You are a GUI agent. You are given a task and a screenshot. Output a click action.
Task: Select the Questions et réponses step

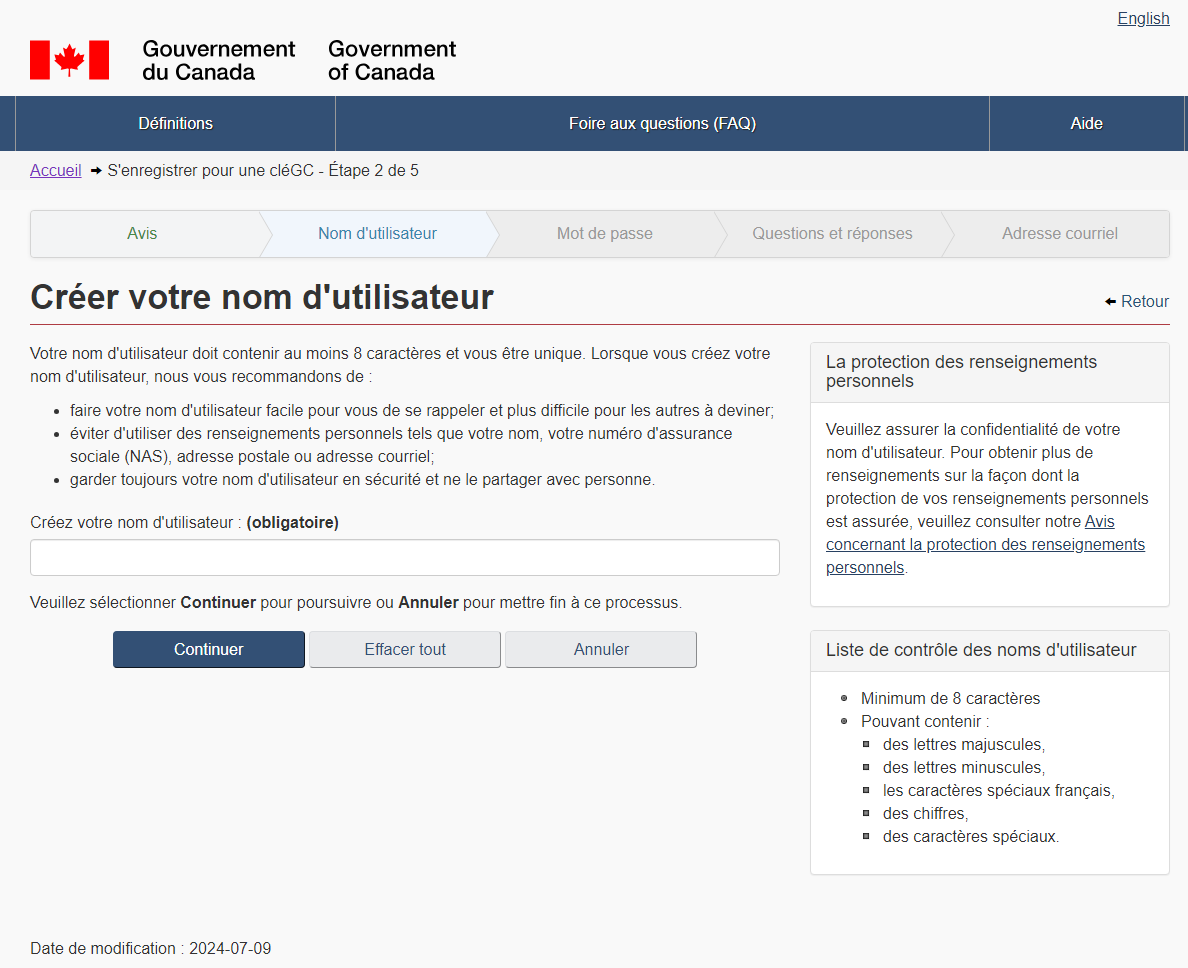[832, 234]
